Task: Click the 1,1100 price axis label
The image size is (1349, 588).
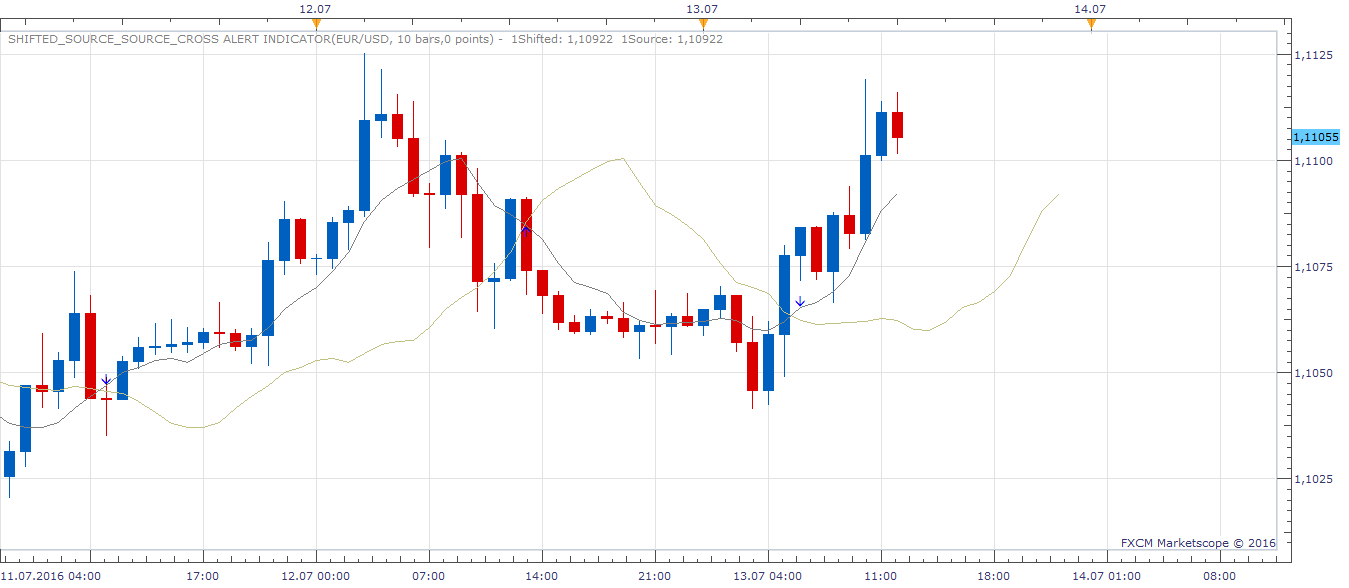Action: click(1313, 161)
